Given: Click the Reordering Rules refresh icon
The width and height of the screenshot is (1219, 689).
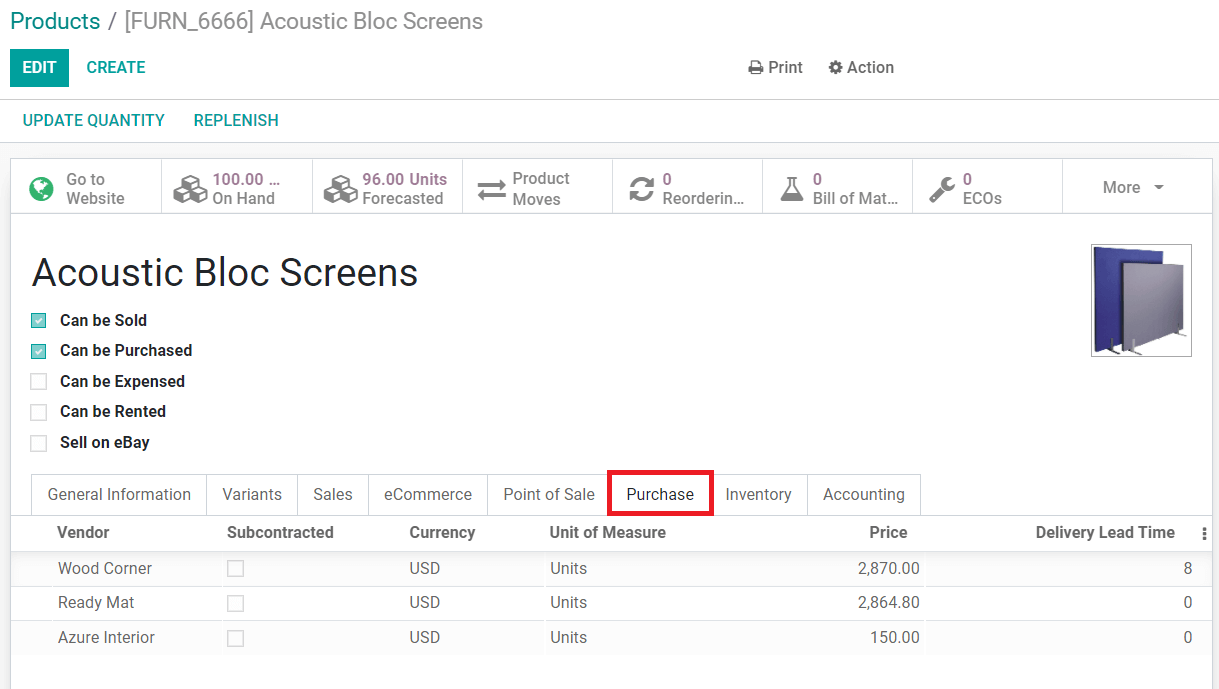Looking at the screenshot, I should 641,188.
